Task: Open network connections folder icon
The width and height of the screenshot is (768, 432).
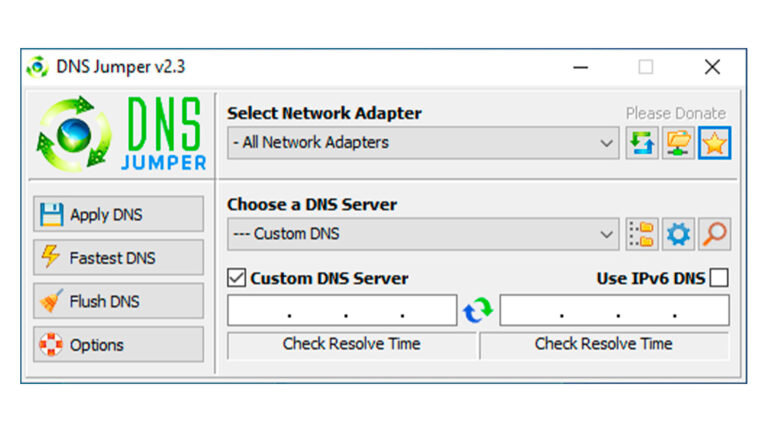Action: tap(678, 143)
